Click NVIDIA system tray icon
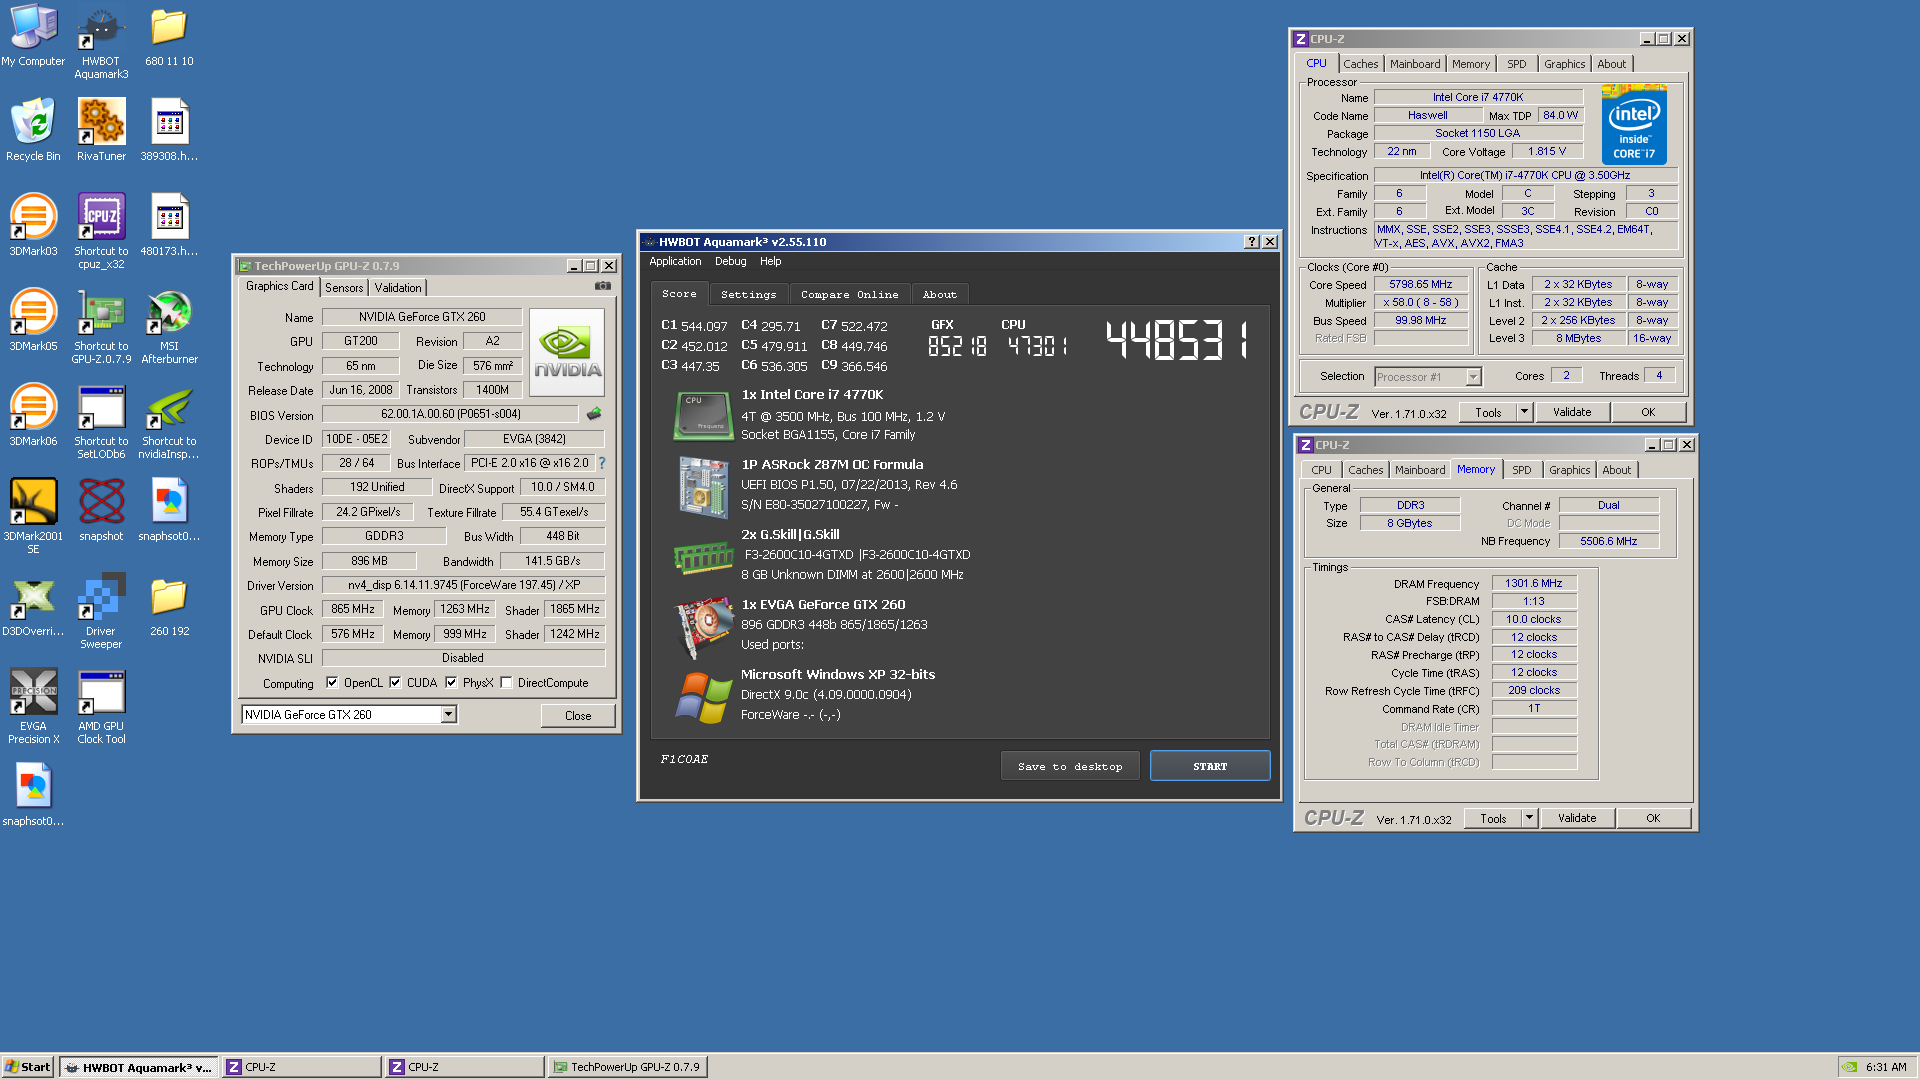 1851,1067
